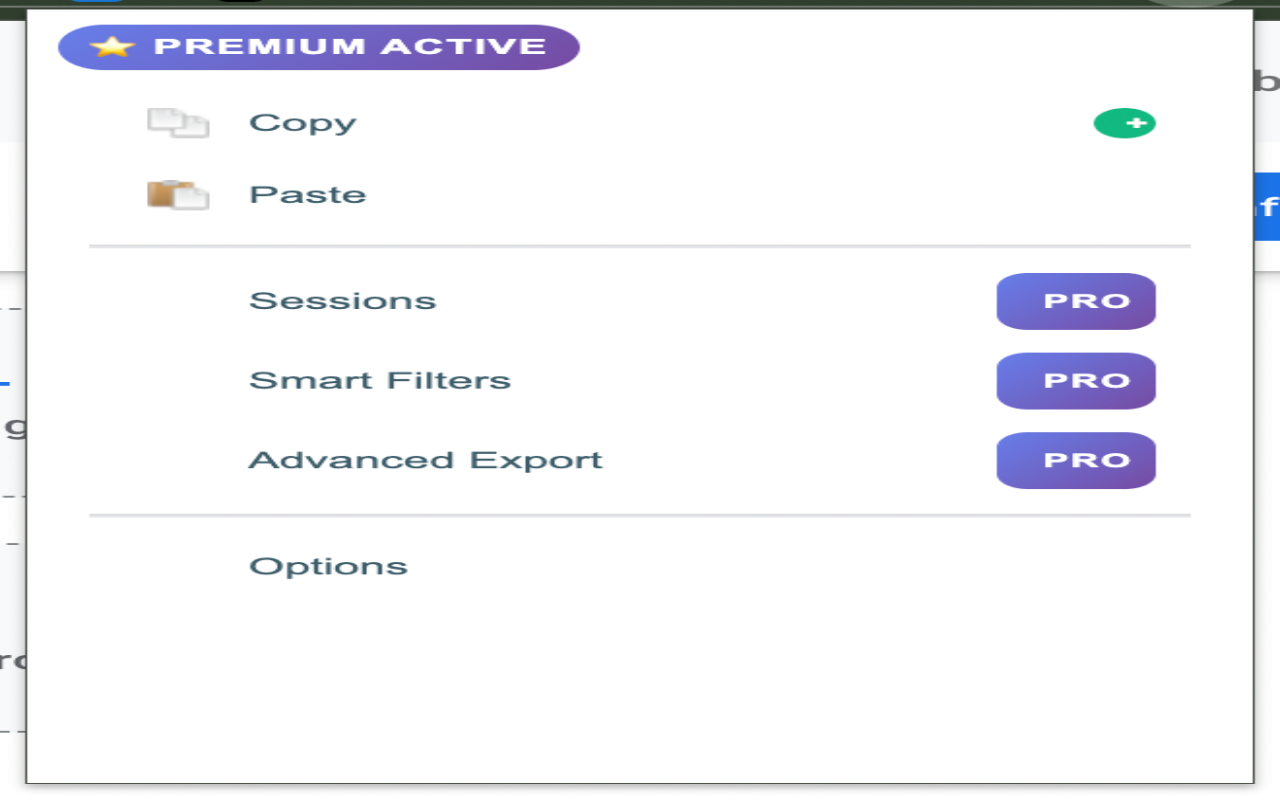Screen dimensions: 1280x800
Task: Click the PRO badge beside Smart Filters
Action: [1076, 381]
